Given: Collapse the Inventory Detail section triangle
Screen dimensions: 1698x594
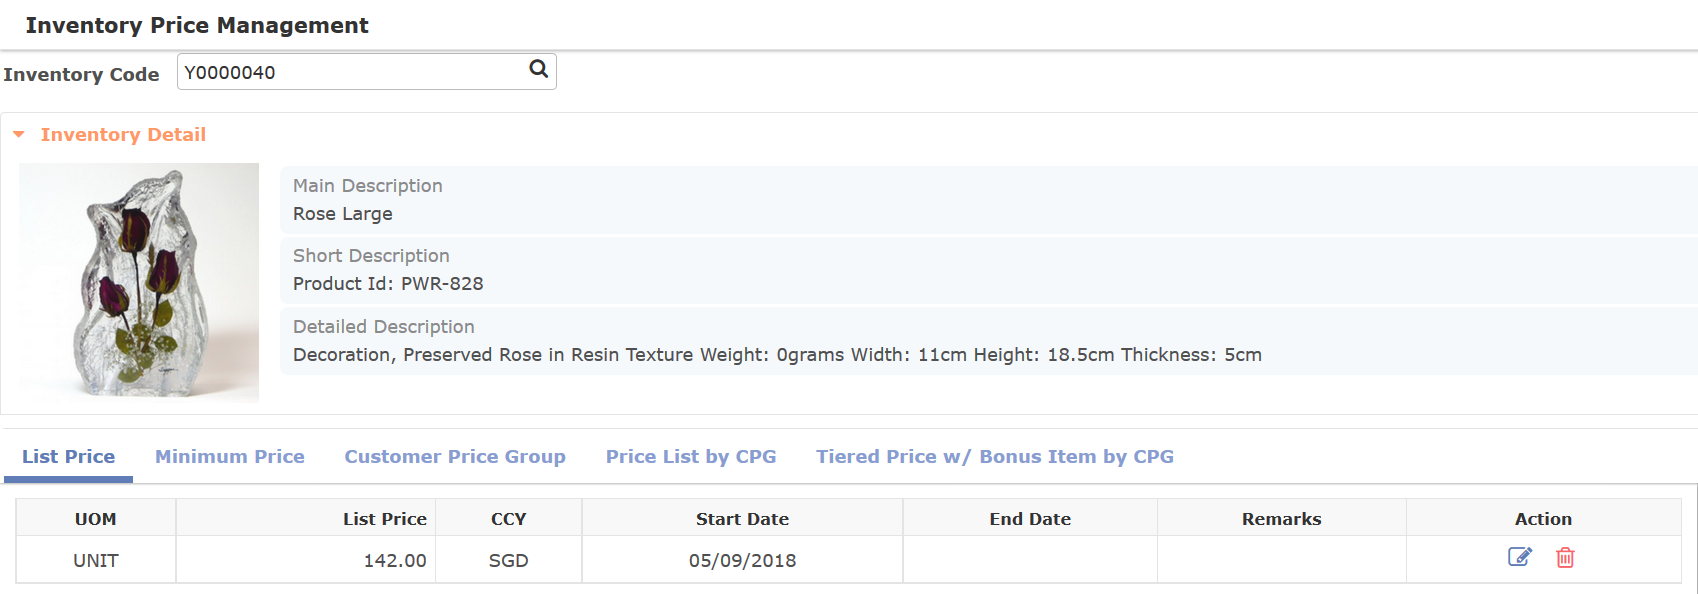Looking at the screenshot, I should (18, 134).
